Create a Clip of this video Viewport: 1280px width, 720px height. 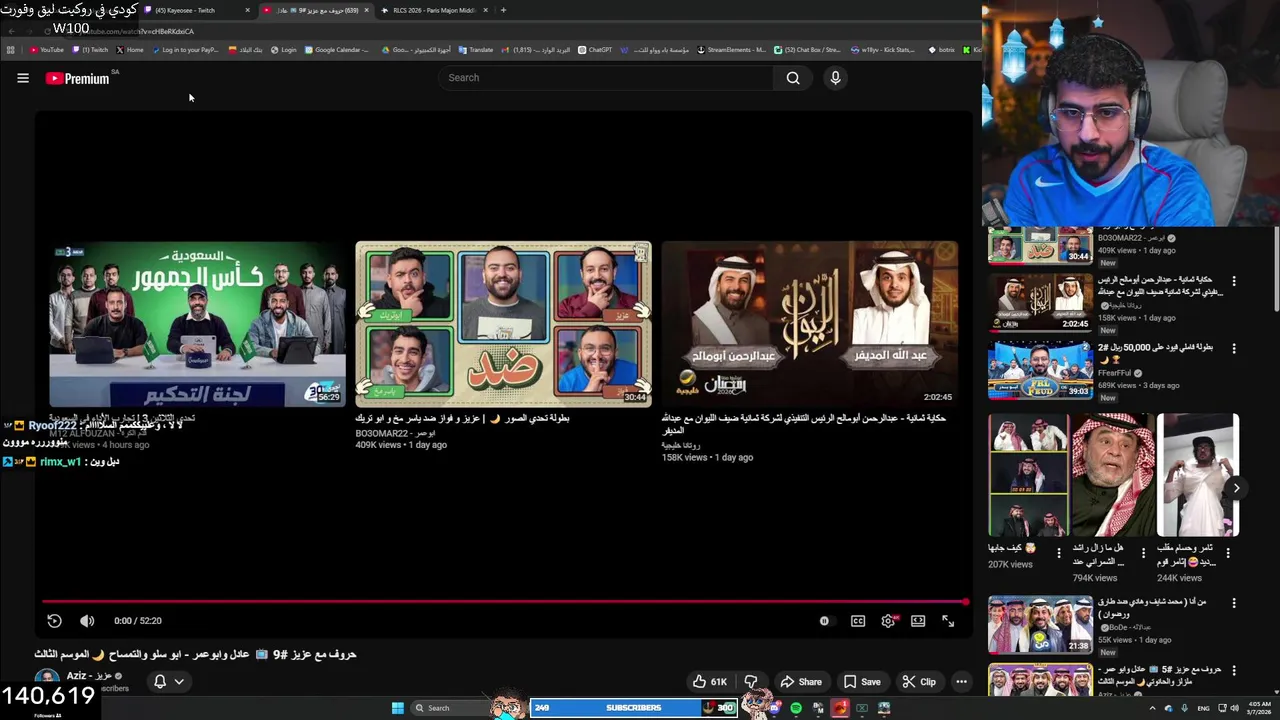click(x=919, y=682)
